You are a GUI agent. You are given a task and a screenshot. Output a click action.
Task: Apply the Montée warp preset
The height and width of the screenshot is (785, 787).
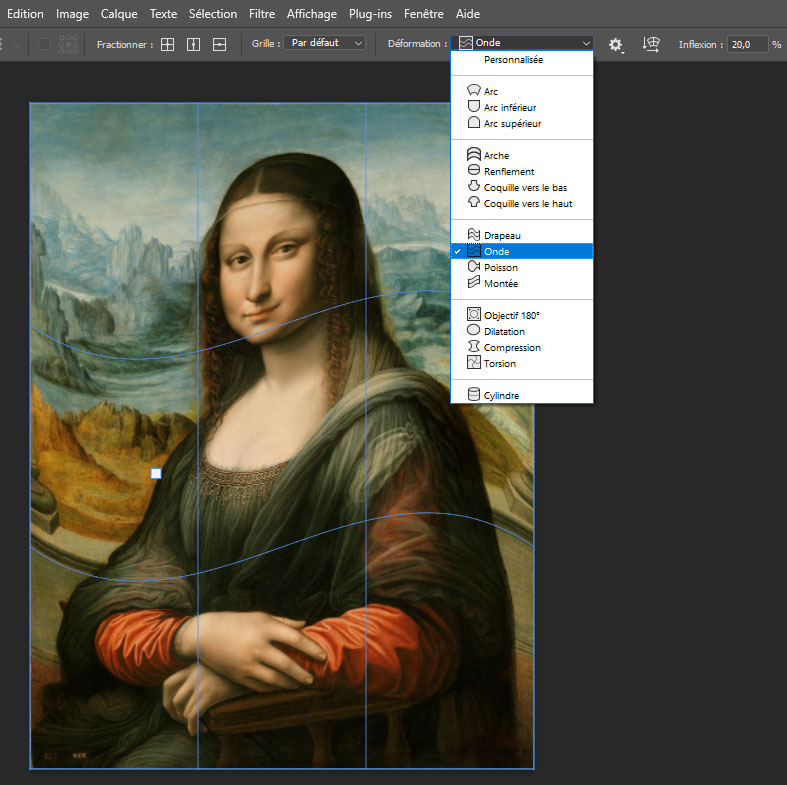[522, 283]
